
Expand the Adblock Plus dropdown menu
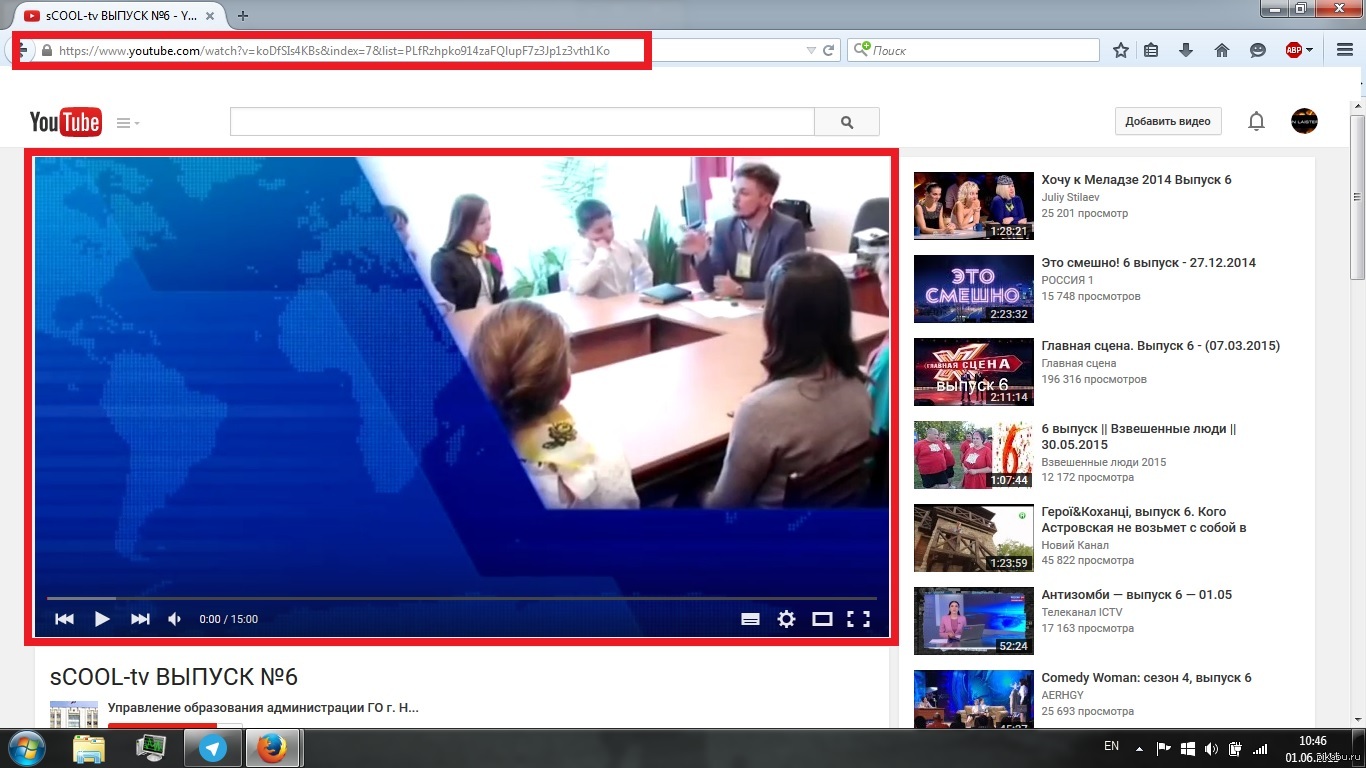pyautogui.click(x=1311, y=50)
